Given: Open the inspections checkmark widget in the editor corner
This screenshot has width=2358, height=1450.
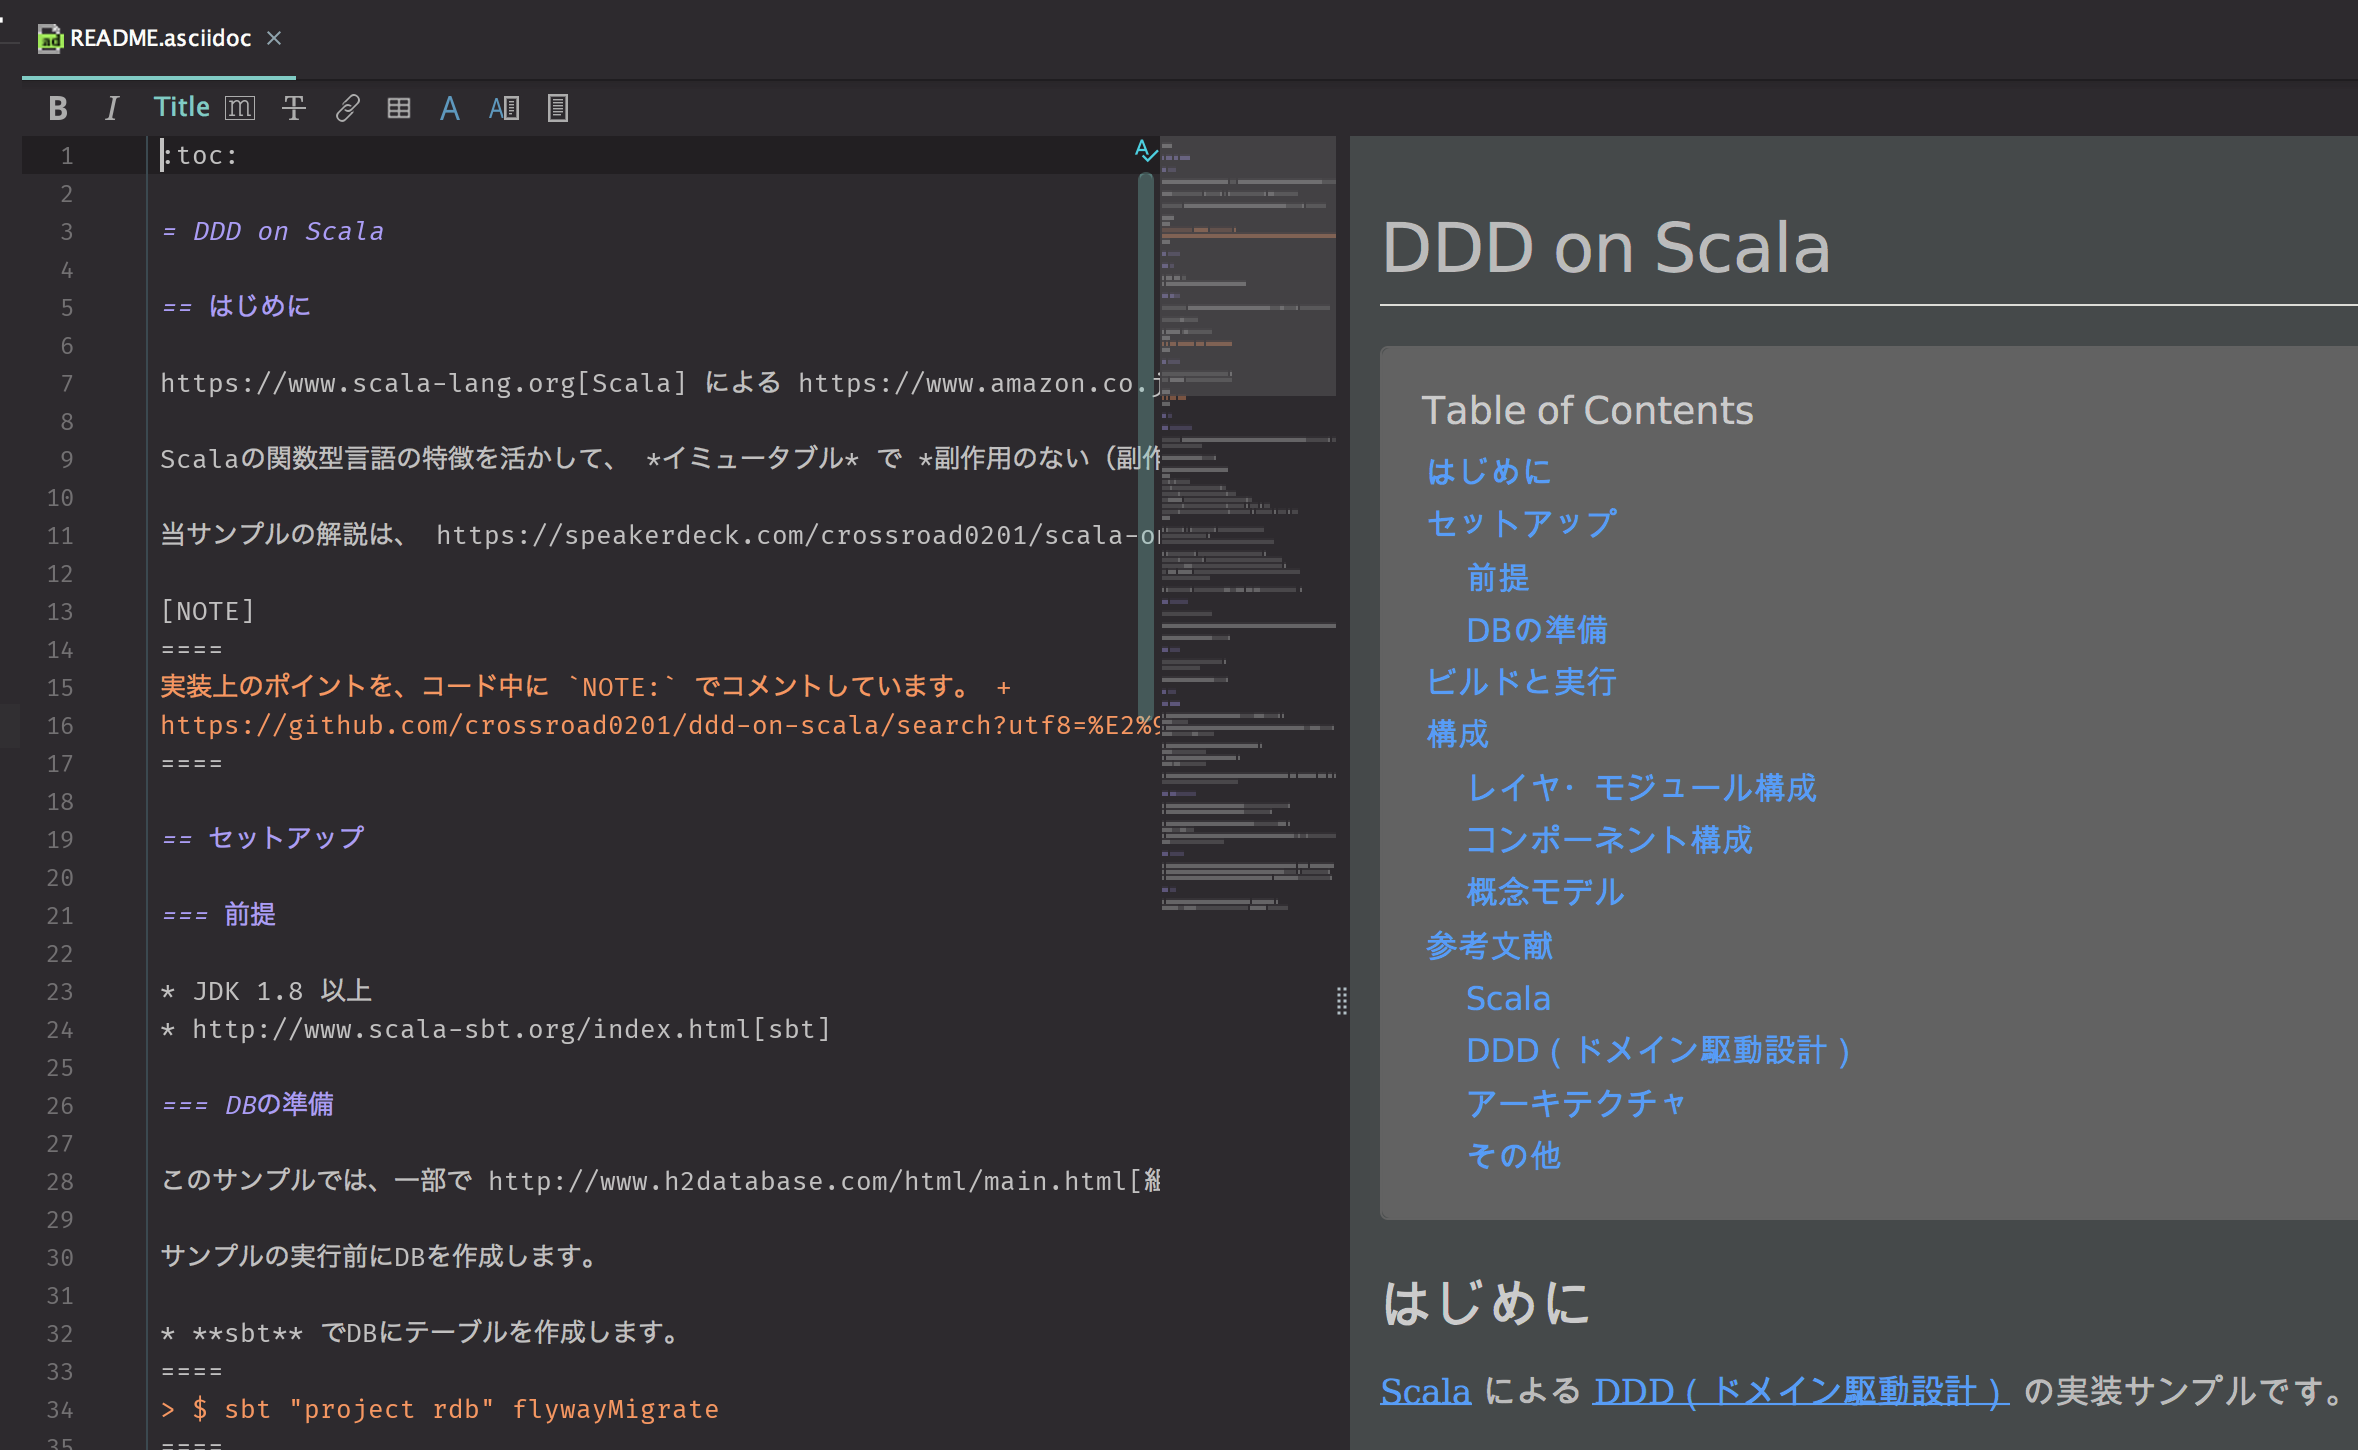Looking at the screenshot, I should point(1146,151).
